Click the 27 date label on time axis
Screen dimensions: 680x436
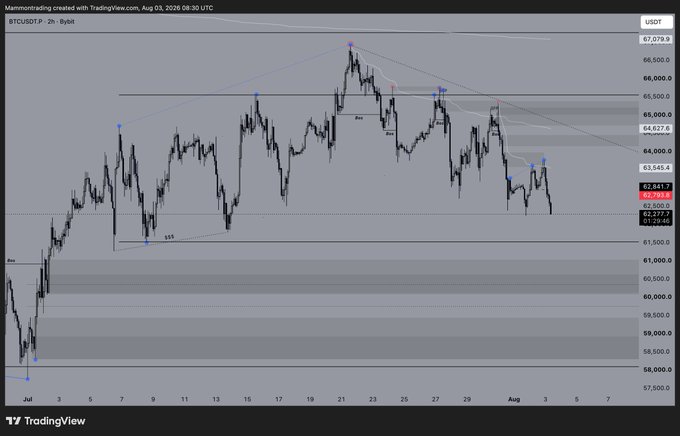pyautogui.click(x=436, y=400)
